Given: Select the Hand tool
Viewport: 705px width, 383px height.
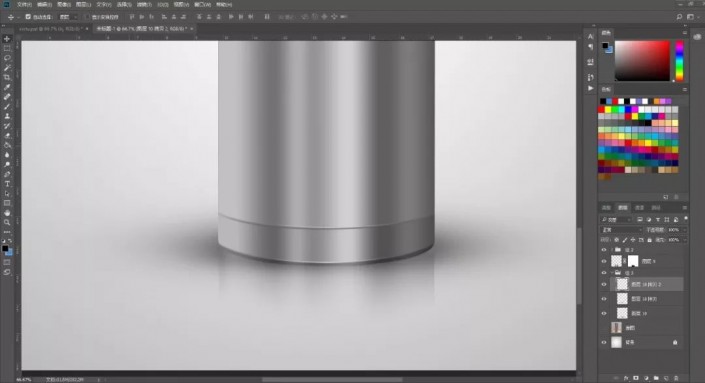Looking at the screenshot, I should point(7,213).
